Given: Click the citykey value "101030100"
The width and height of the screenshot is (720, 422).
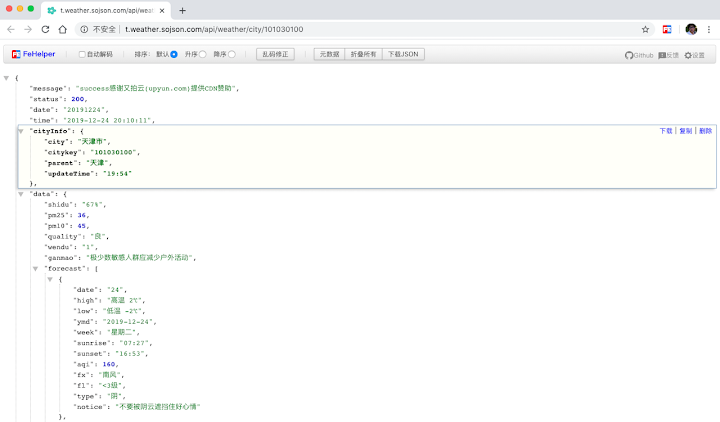Looking at the screenshot, I should [113, 152].
